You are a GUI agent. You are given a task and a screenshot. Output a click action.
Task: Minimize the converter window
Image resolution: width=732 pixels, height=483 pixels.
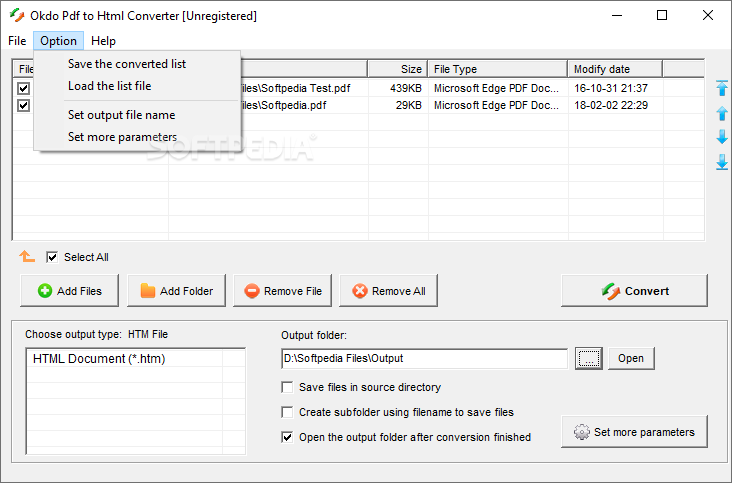click(x=617, y=15)
